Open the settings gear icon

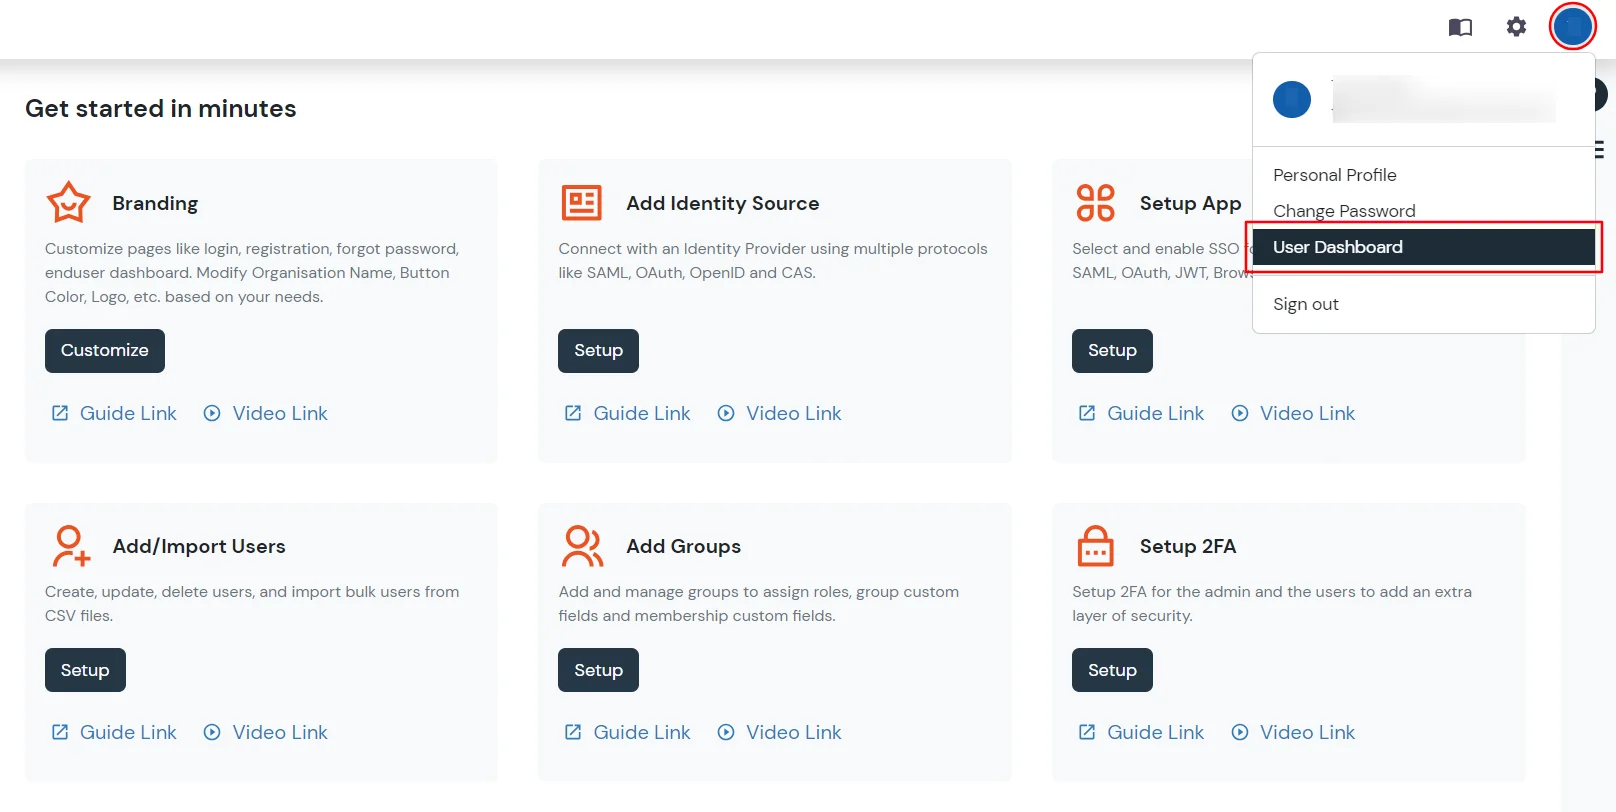[x=1516, y=27]
